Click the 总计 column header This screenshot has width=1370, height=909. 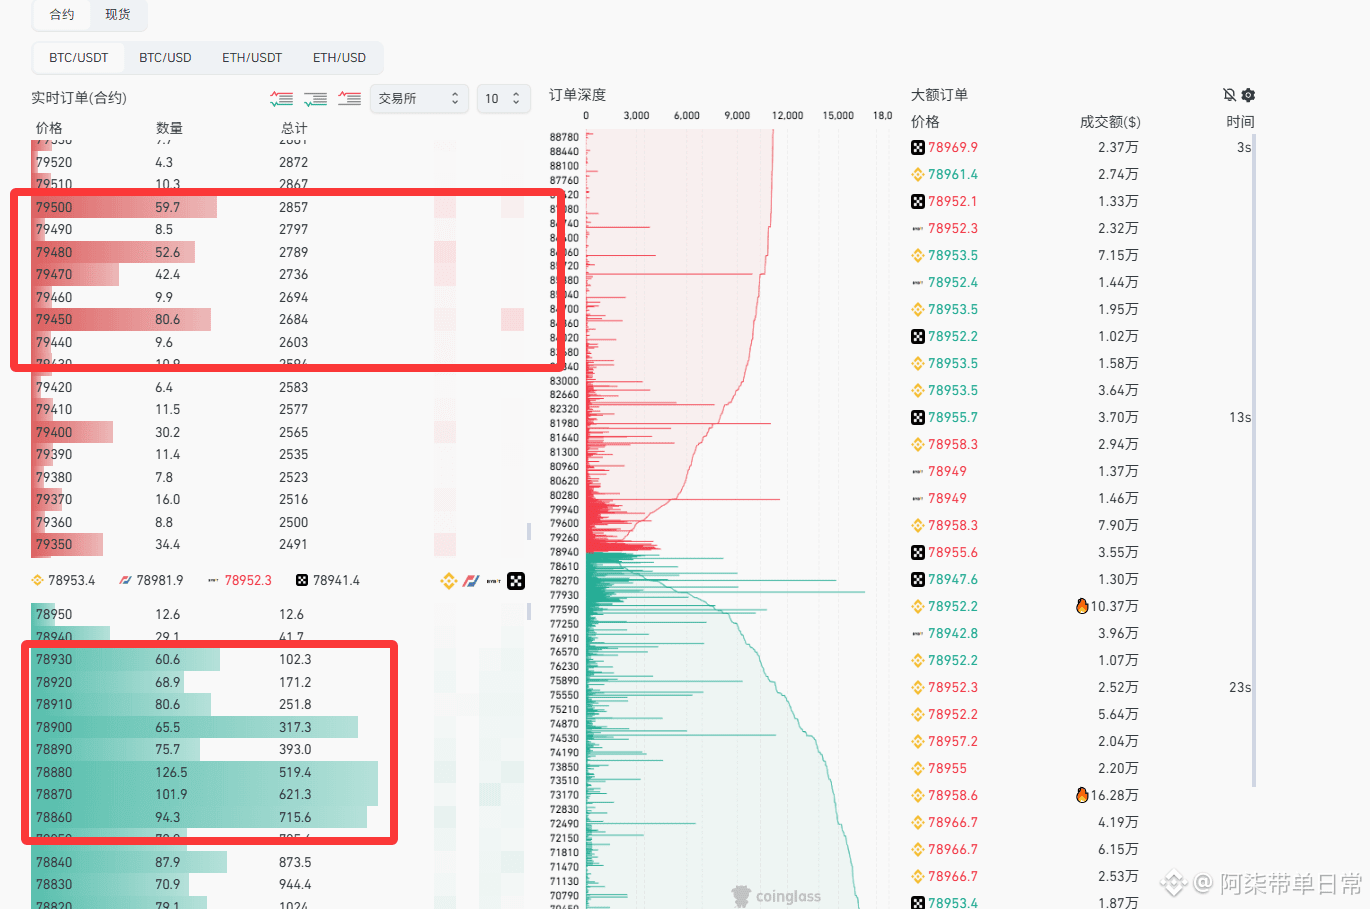click(294, 128)
